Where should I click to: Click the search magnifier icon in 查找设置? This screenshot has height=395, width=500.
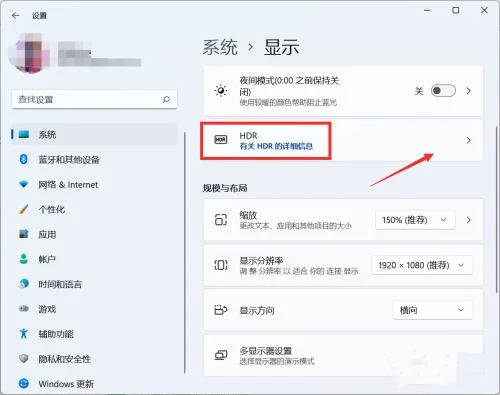tap(166, 99)
